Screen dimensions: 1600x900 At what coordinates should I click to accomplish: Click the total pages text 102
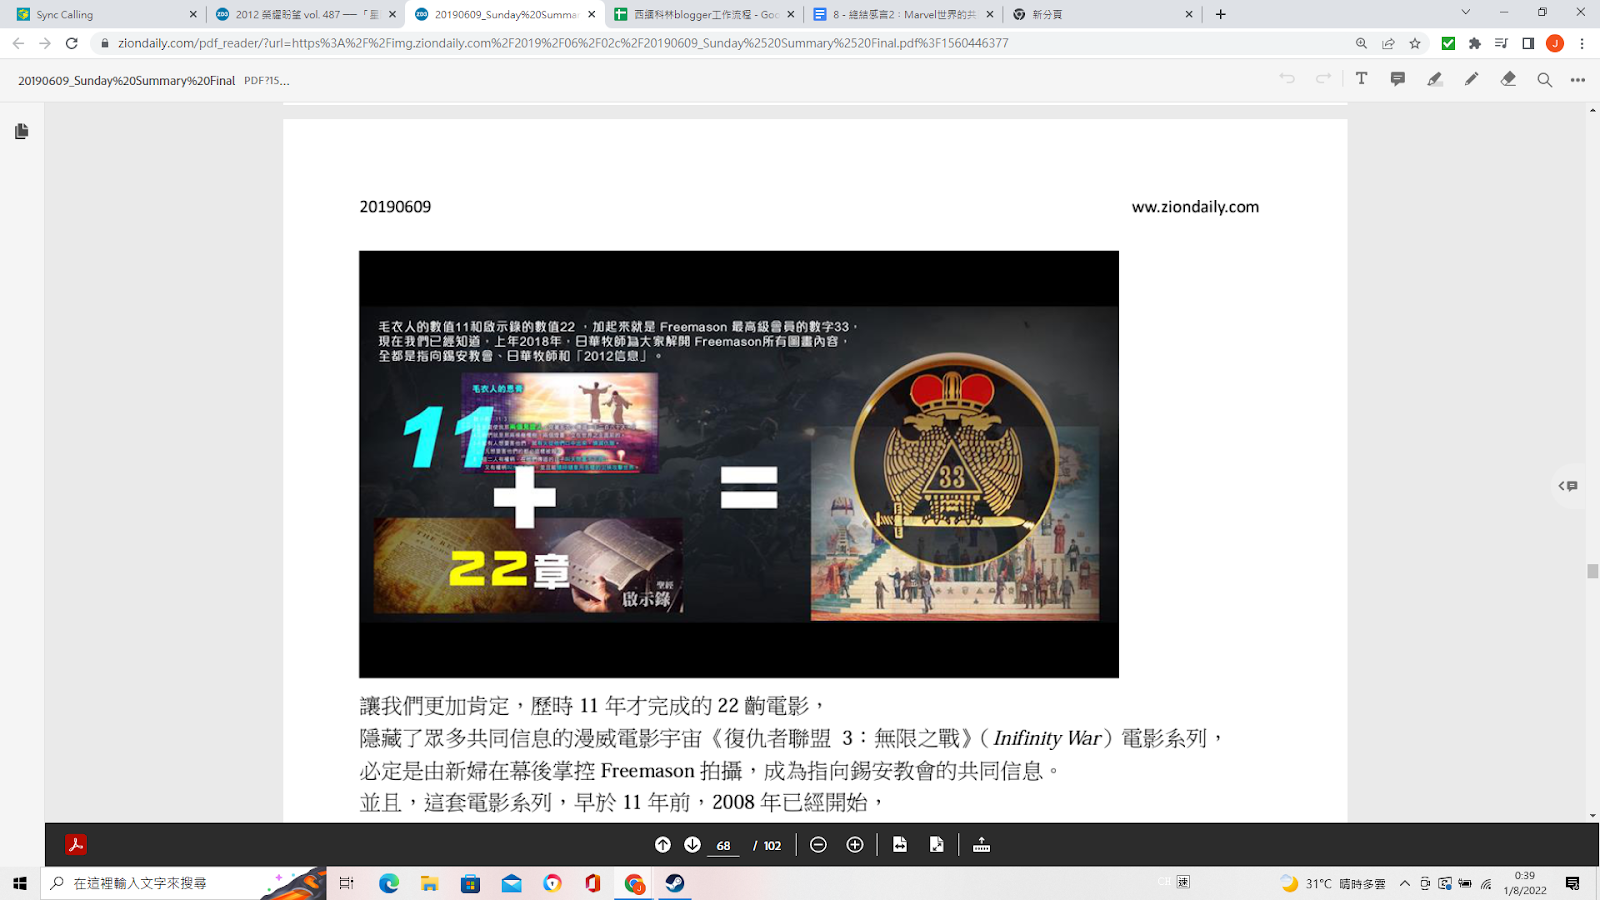(x=772, y=846)
